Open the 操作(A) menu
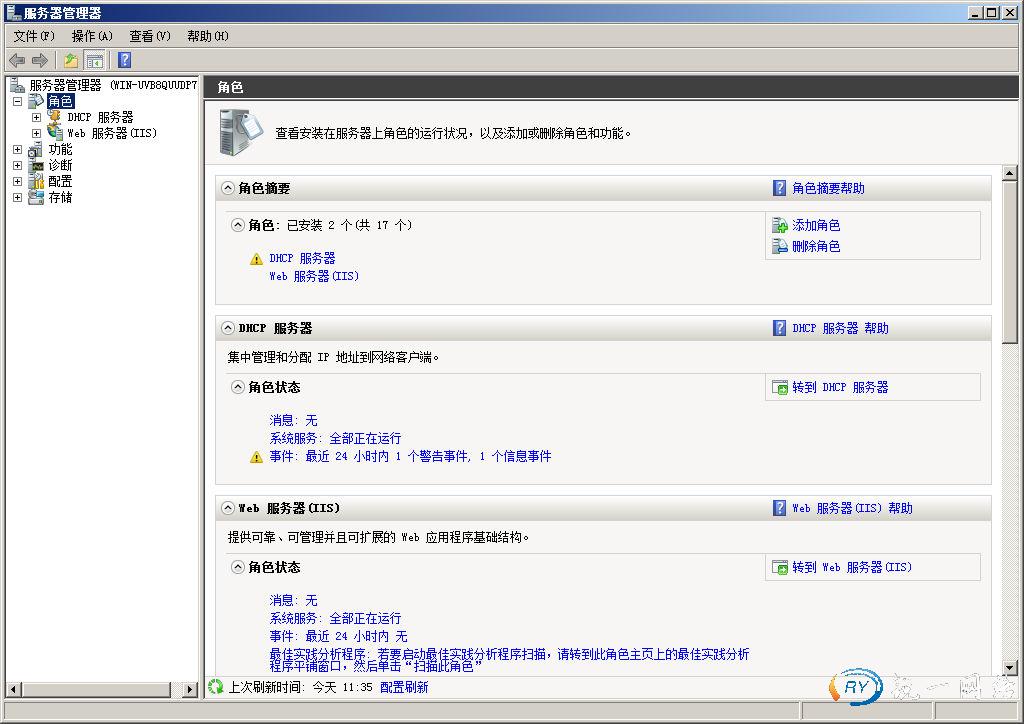The height and width of the screenshot is (724, 1024). [92, 36]
